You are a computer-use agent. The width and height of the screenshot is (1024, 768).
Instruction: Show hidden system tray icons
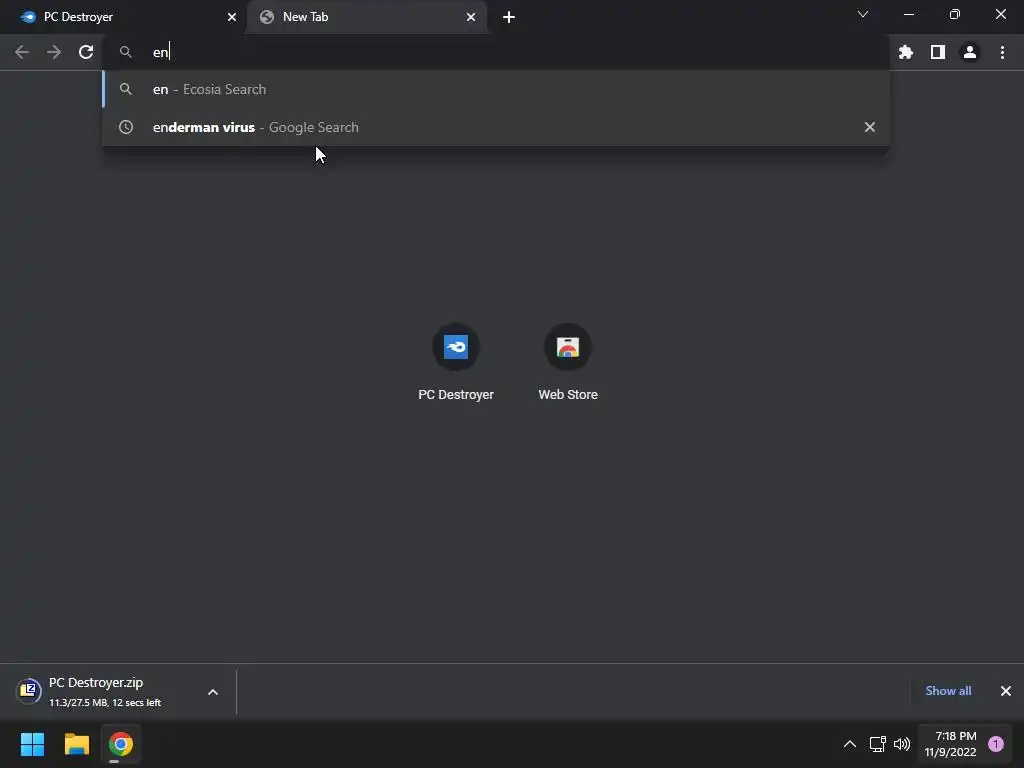[x=850, y=744]
